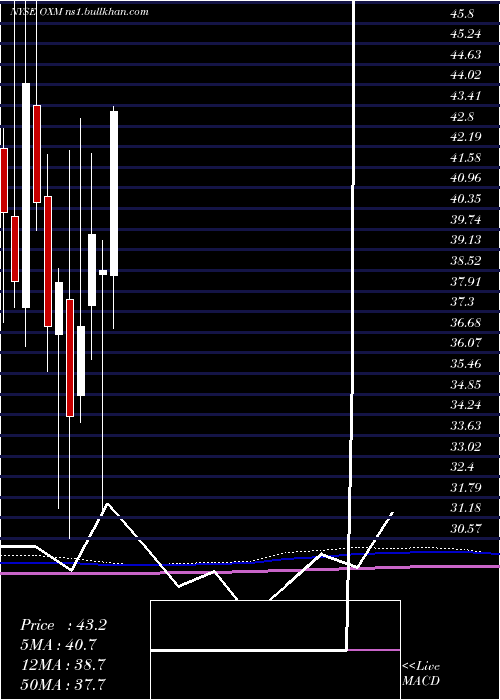The image size is (500, 700).
Task: Click the 12MA : 38.7 readout
Action: [63, 665]
